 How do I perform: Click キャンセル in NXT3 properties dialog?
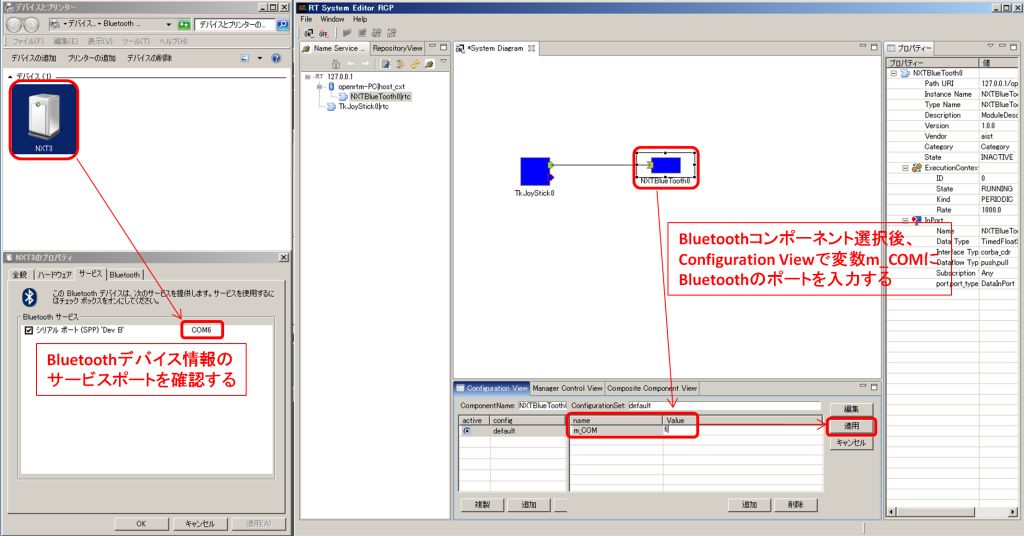(200, 524)
